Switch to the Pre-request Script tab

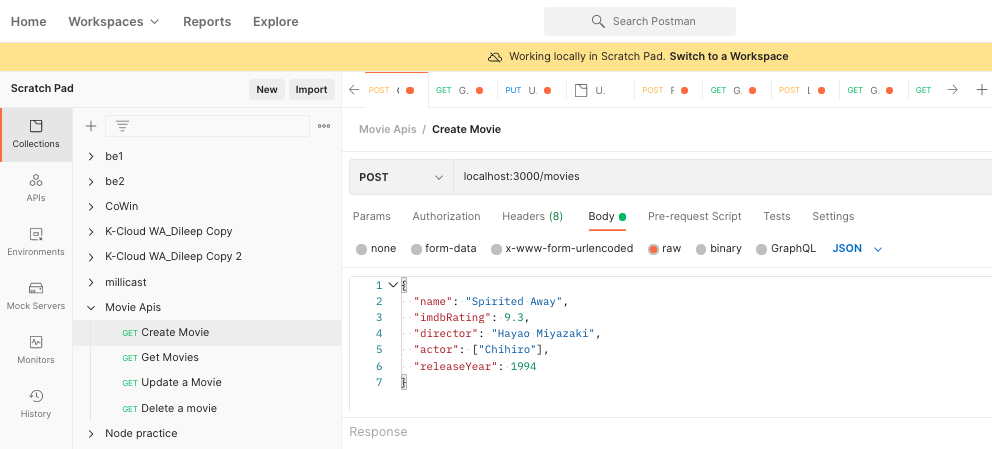[x=694, y=216]
